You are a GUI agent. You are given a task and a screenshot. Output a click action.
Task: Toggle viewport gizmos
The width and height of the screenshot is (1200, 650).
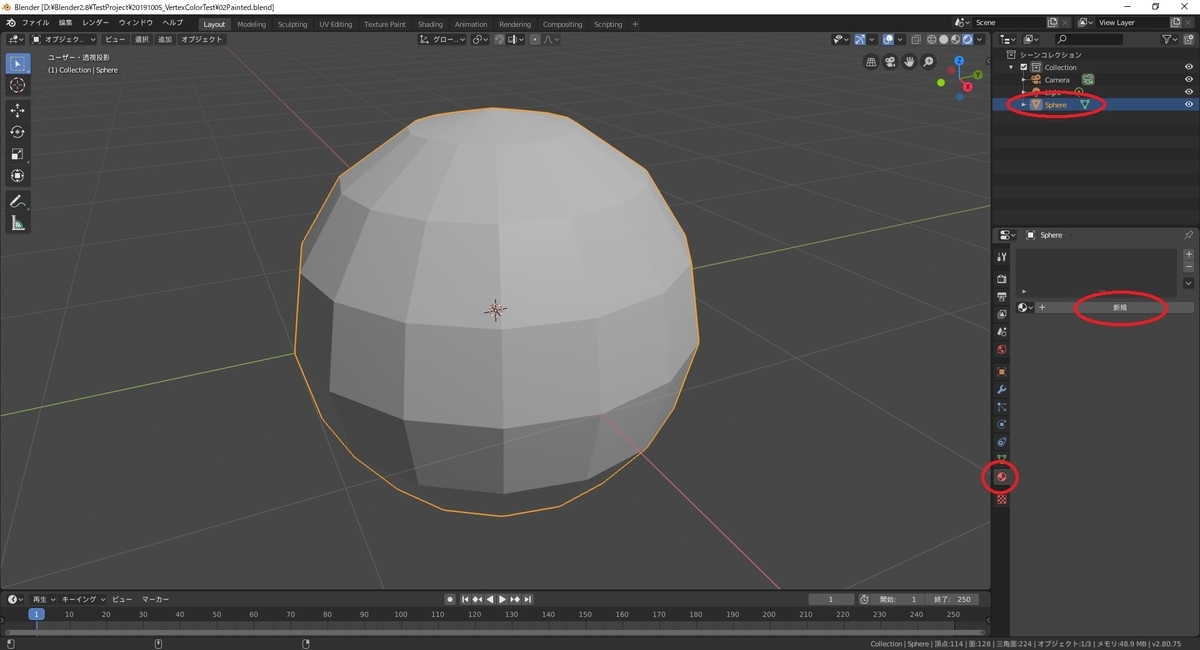(x=859, y=39)
